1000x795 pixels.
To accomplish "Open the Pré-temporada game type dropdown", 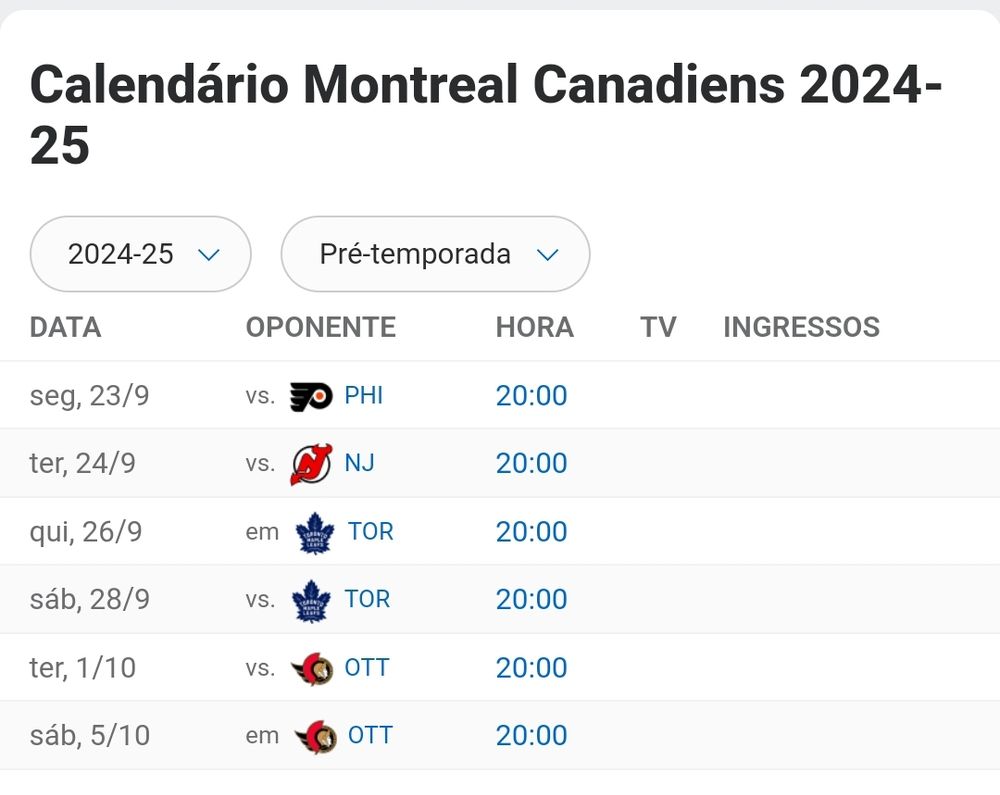I will [x=435, y=254].
